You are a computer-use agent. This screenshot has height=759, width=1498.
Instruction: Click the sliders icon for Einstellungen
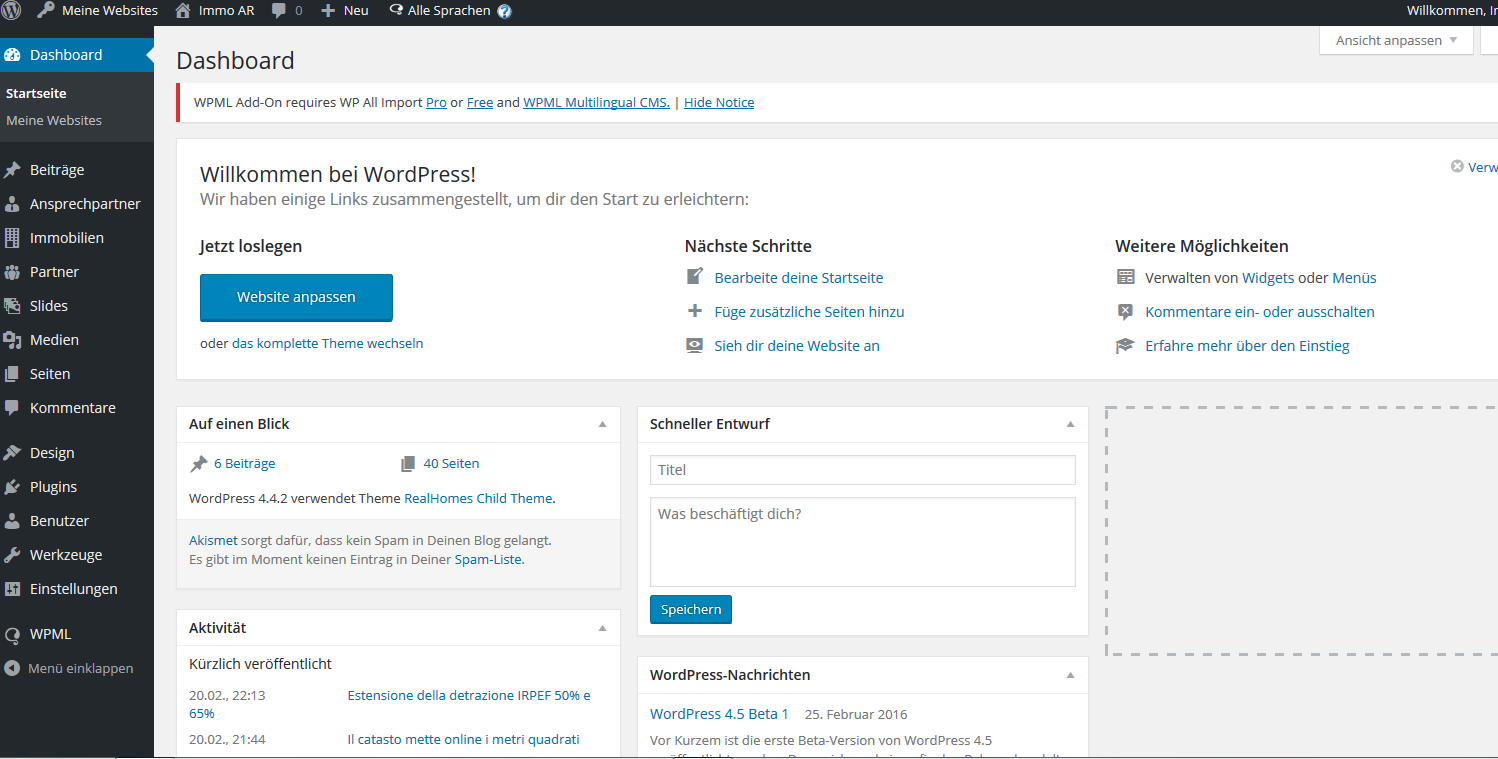pos(12,589)
